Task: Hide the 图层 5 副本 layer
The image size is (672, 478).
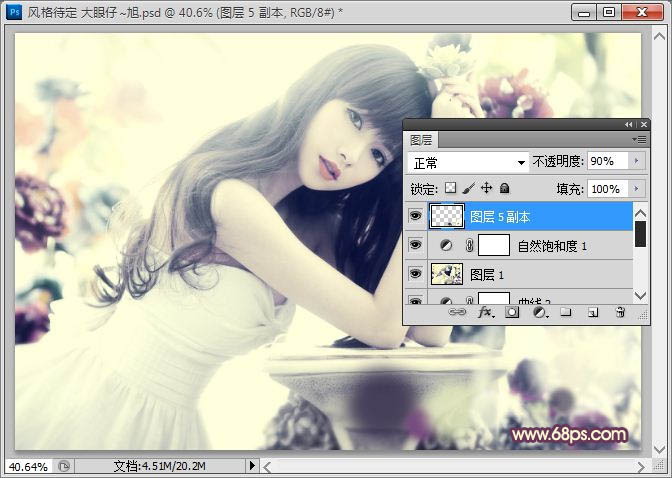Action: click(416, 216)
